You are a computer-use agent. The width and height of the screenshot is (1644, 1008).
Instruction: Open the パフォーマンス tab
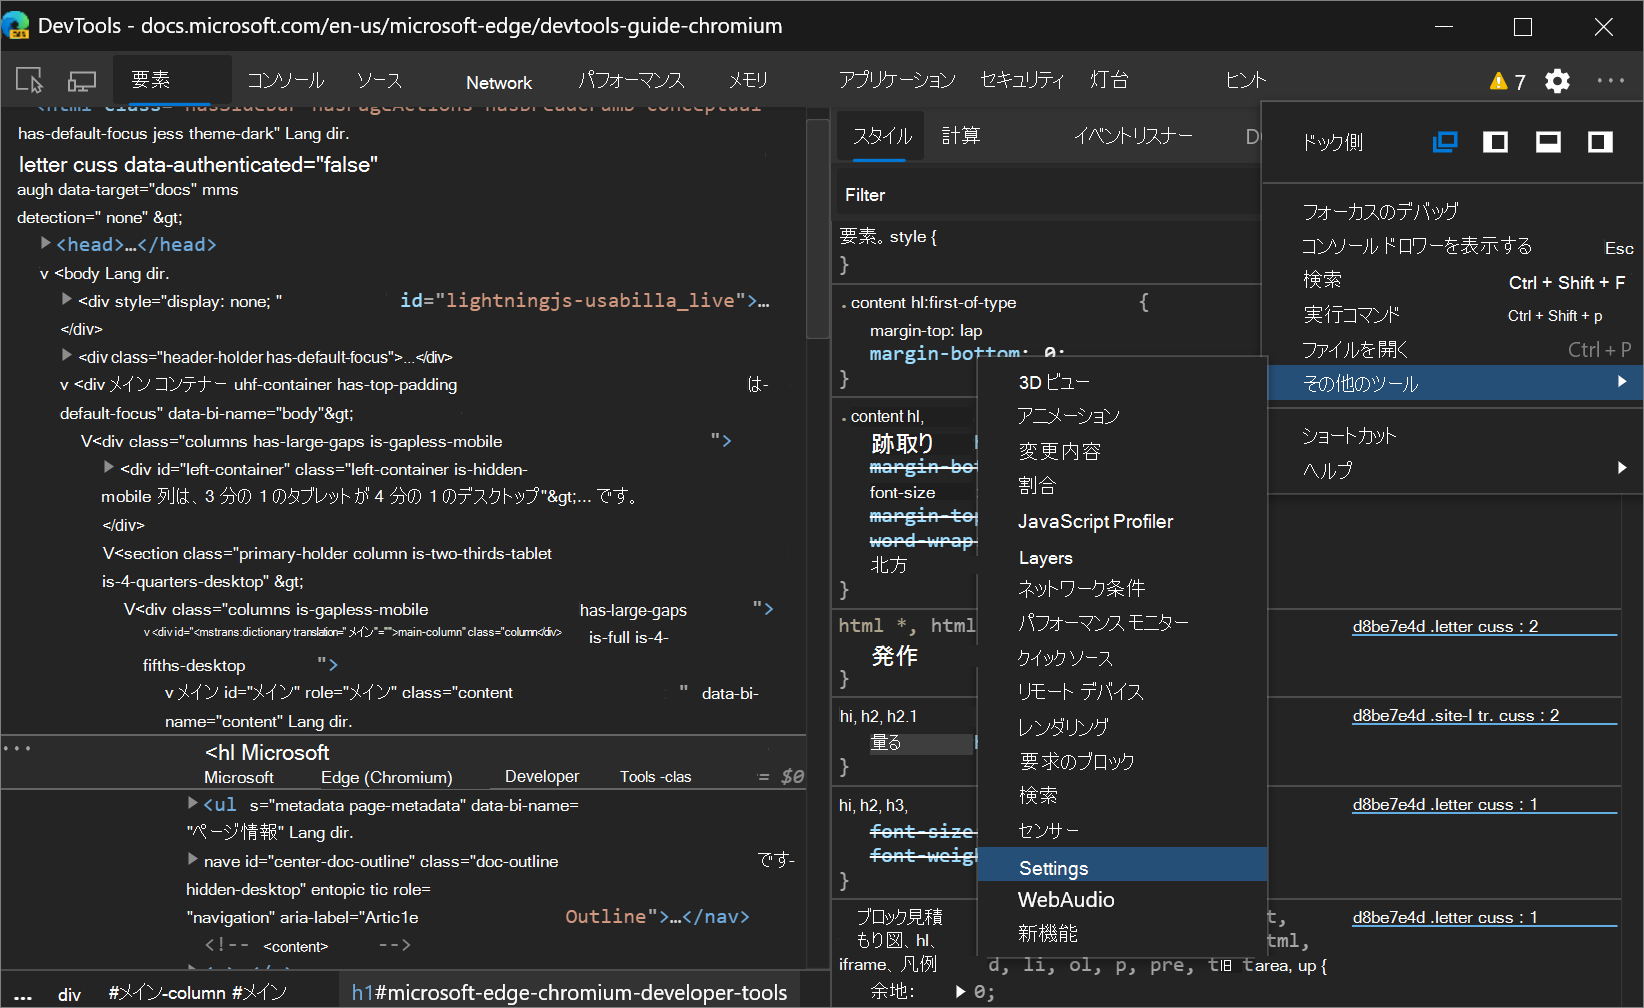pos(631,80)
